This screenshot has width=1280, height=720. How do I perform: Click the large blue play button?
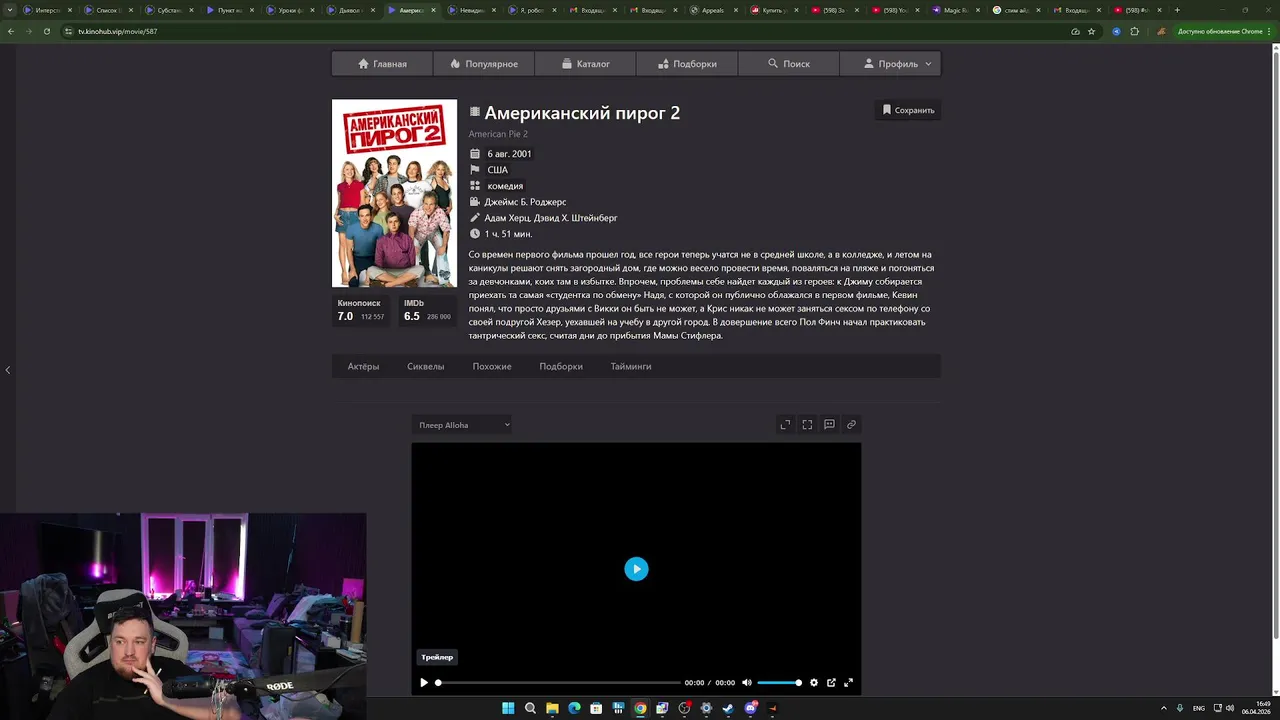[x=636, y=569]
